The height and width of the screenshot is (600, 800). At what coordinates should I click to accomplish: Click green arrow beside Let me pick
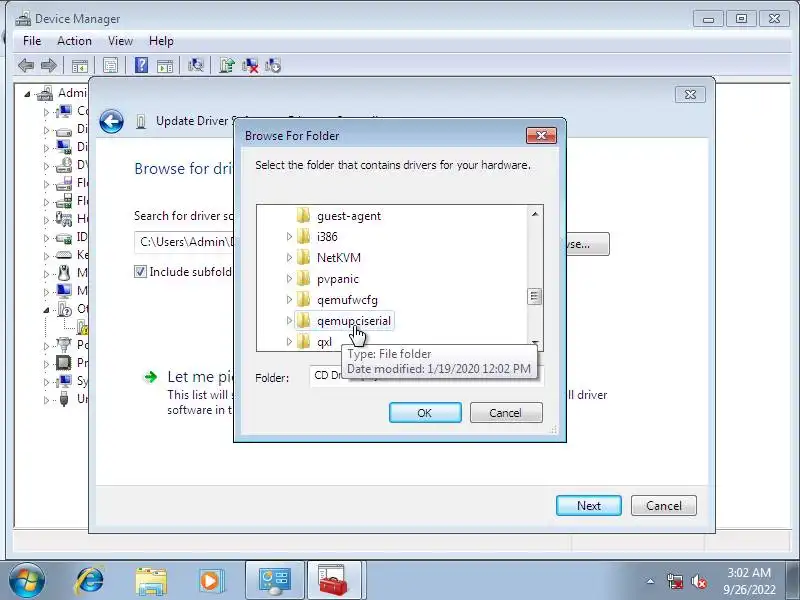151,377
